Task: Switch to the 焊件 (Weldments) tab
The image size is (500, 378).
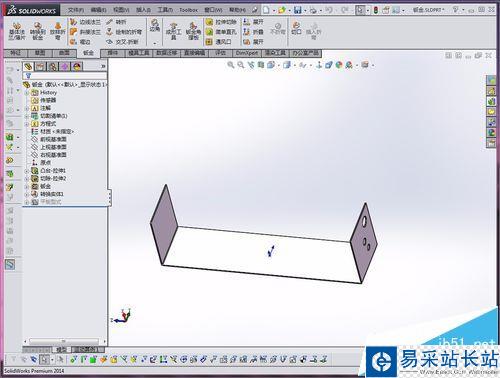Action: 113,53
